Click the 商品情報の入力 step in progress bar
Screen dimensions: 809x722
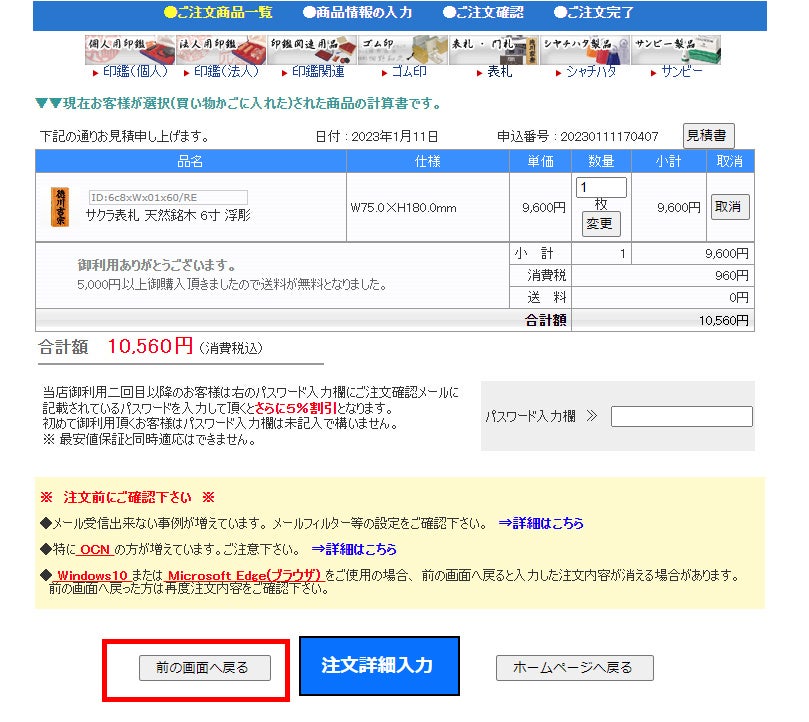pos(358,12)
